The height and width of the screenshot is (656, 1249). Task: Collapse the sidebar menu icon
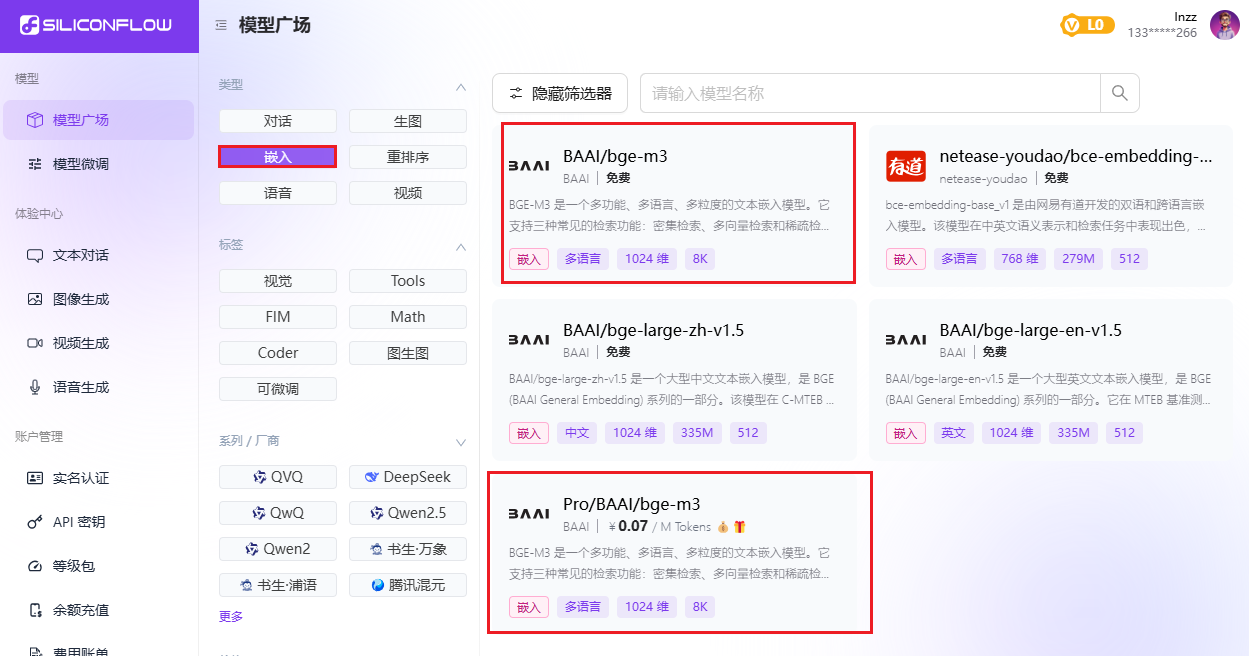coord(221,26)
